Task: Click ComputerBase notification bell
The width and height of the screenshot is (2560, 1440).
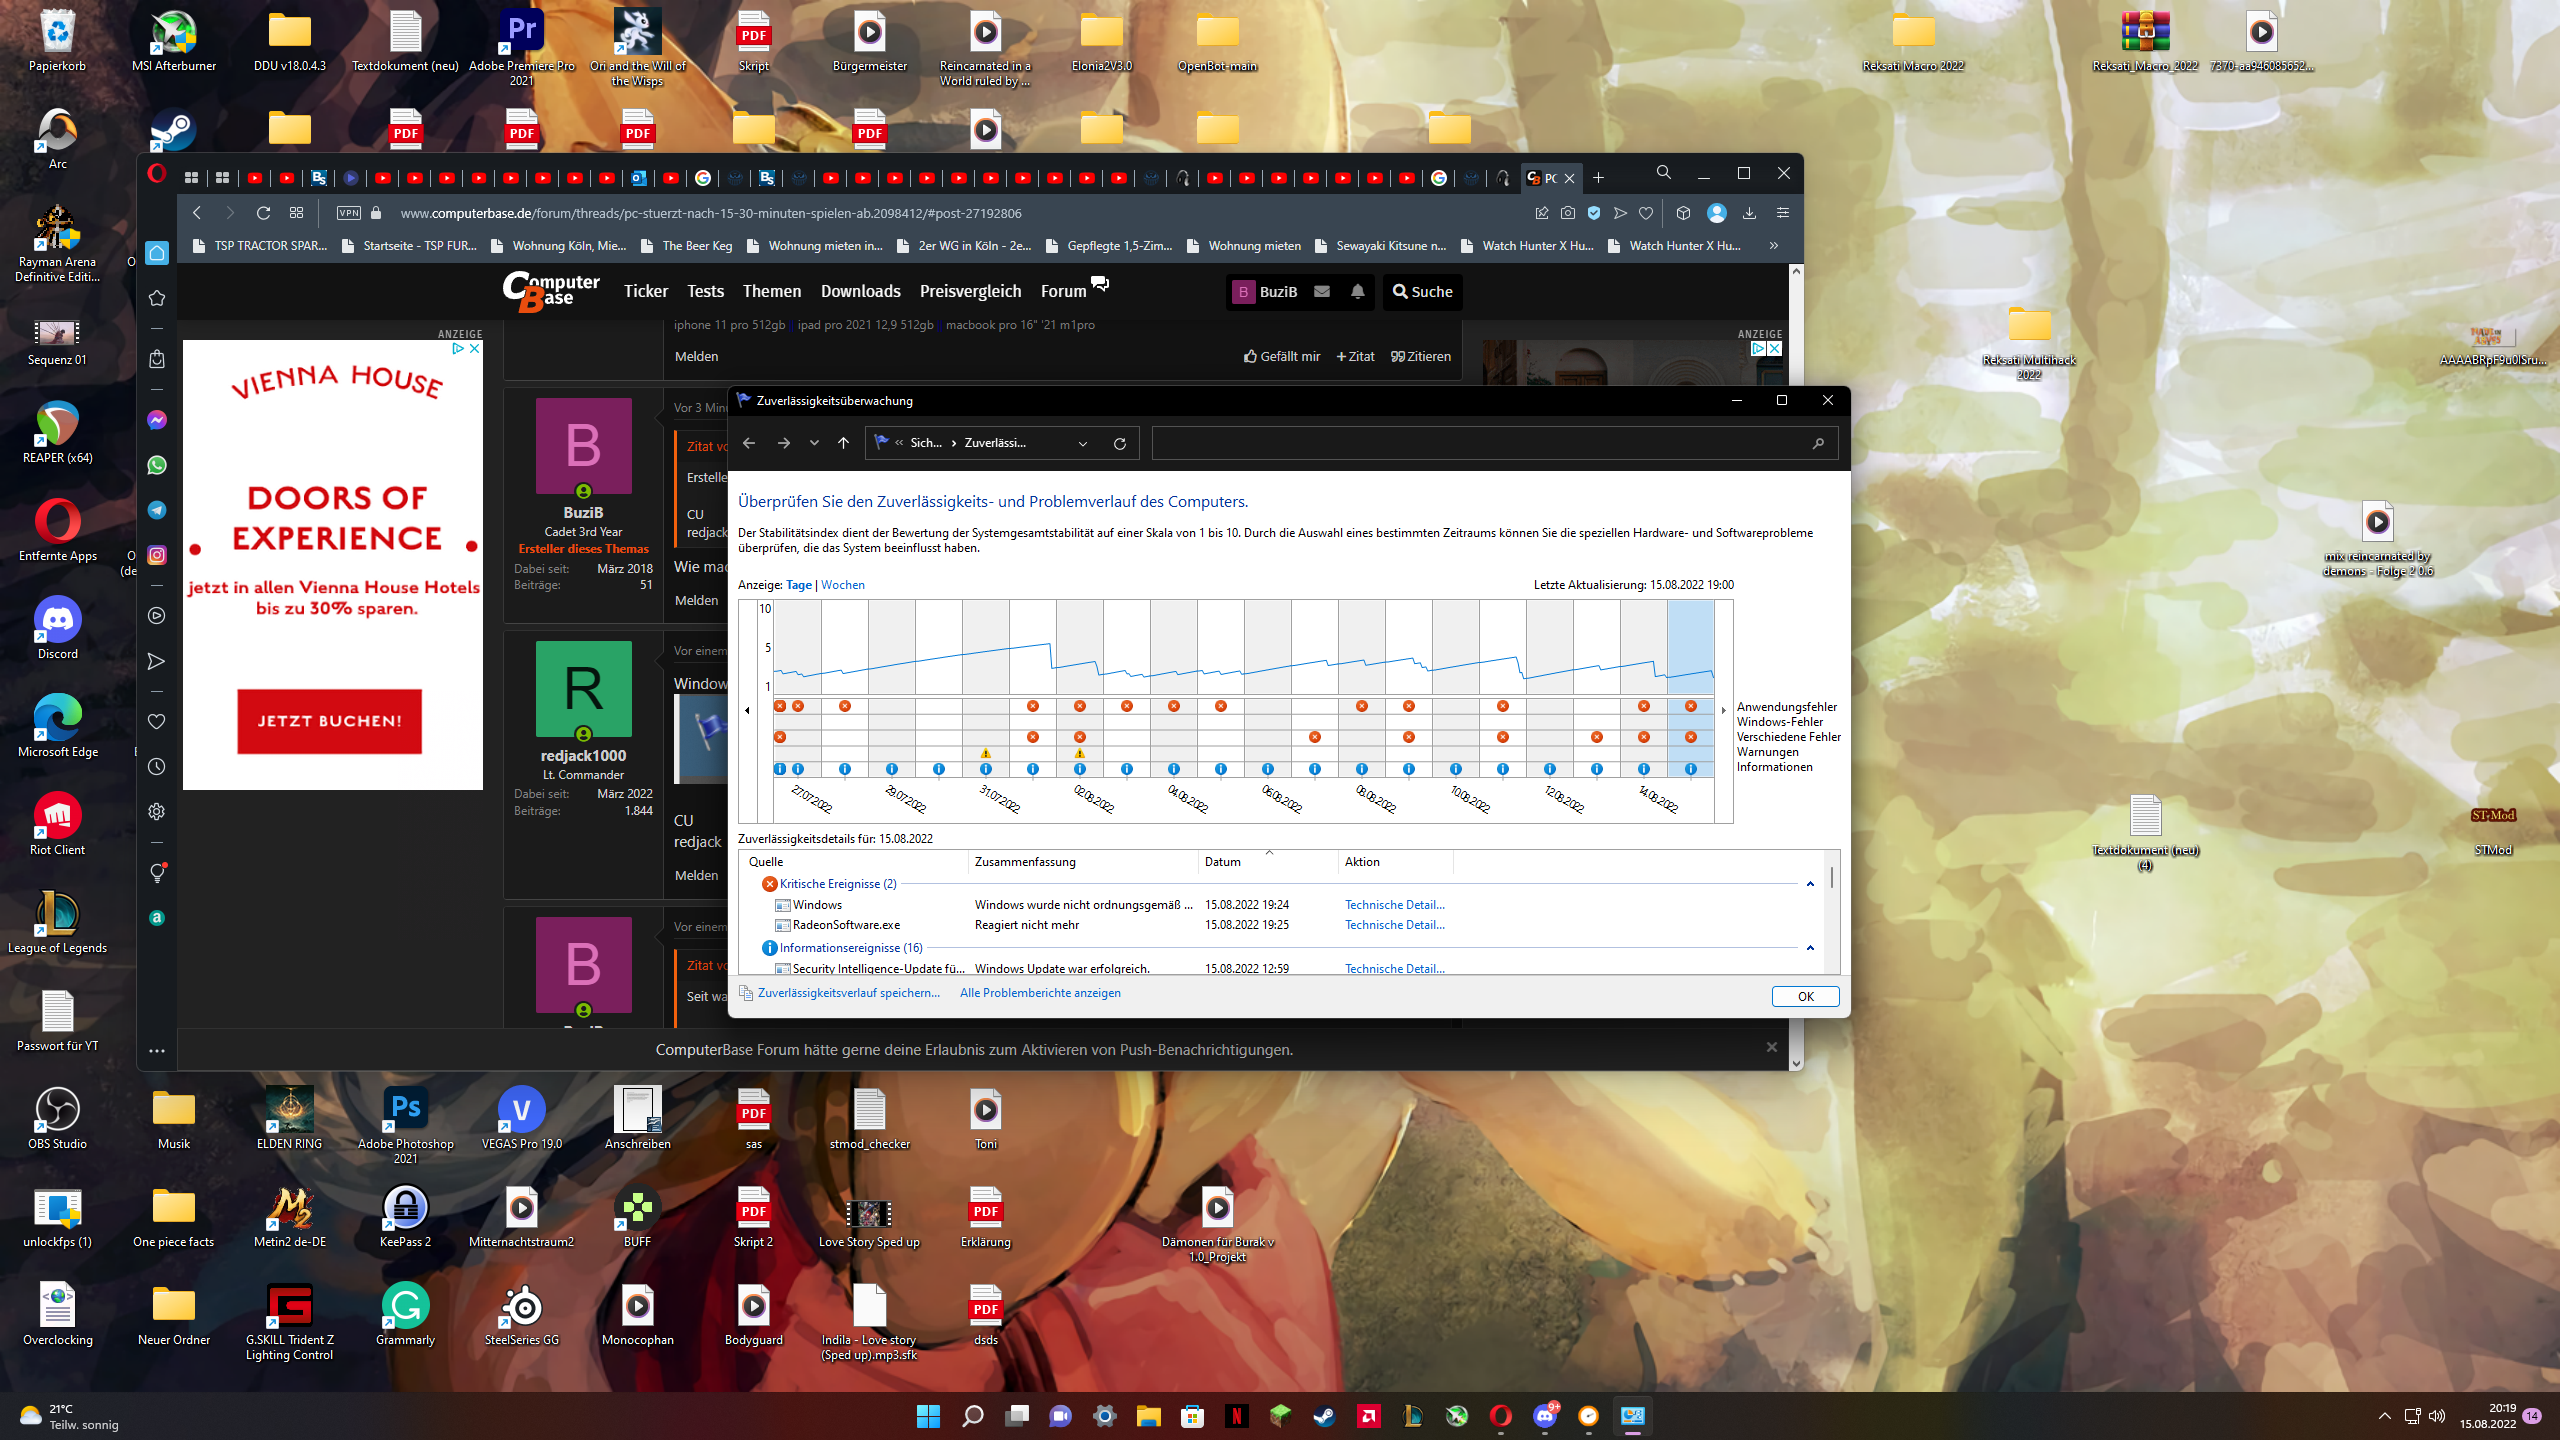Action: [1357, 292]
